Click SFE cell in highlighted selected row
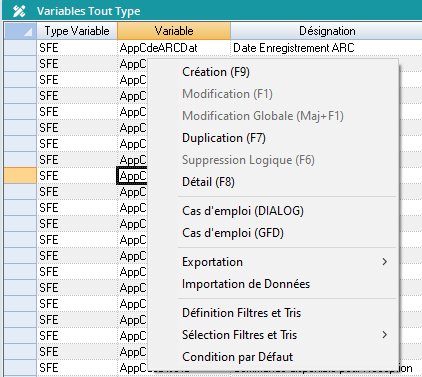 (77, 176)
